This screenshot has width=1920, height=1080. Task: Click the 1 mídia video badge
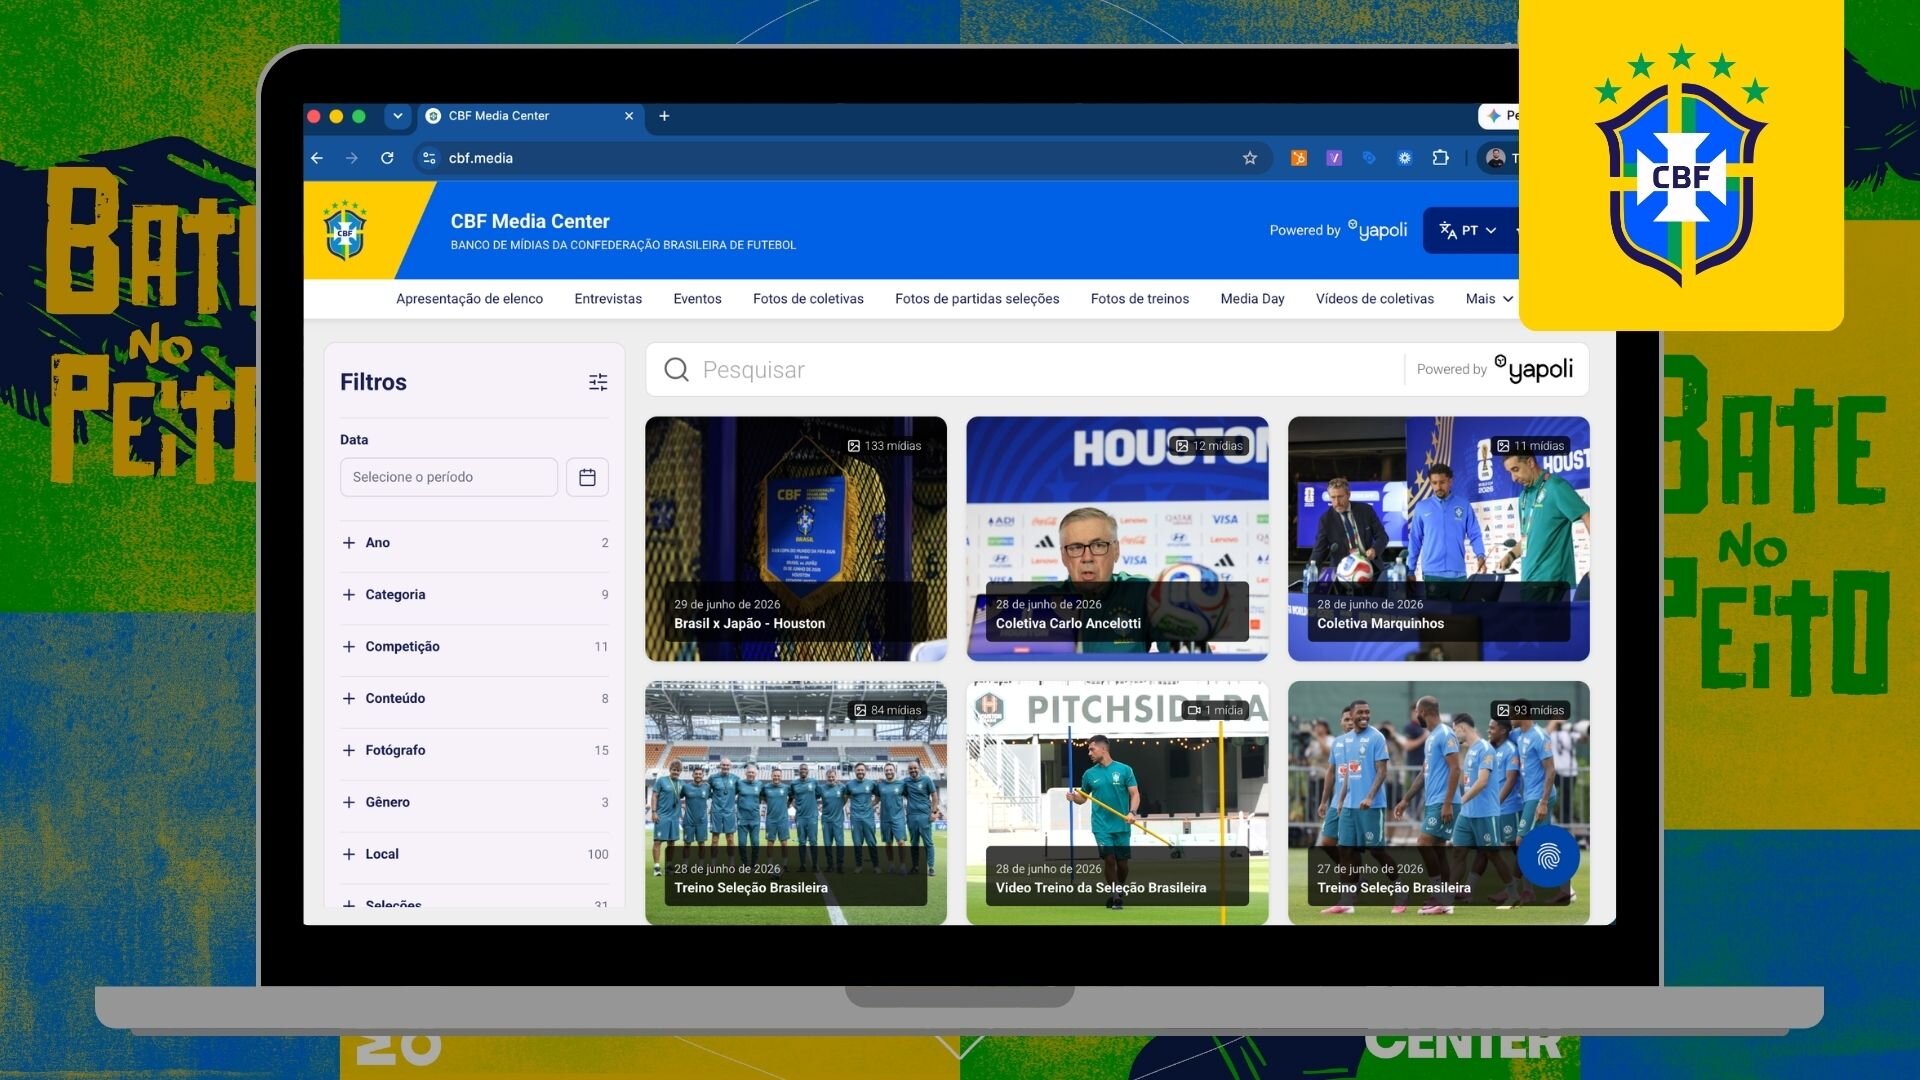point(1215,710)
